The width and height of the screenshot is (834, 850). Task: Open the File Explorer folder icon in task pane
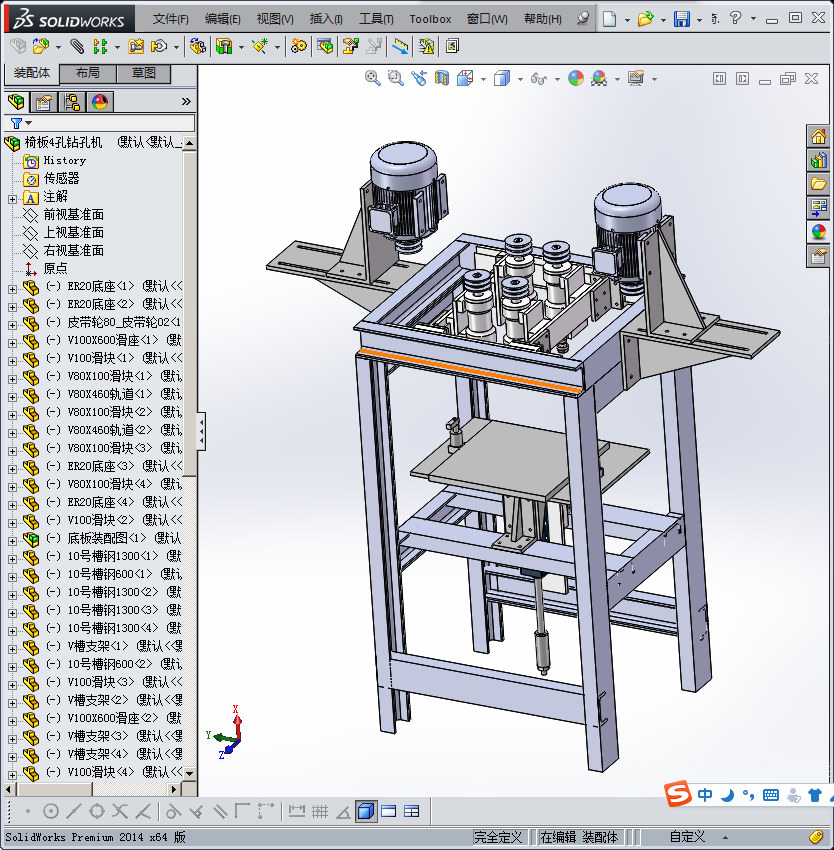(x=818, y=183)
